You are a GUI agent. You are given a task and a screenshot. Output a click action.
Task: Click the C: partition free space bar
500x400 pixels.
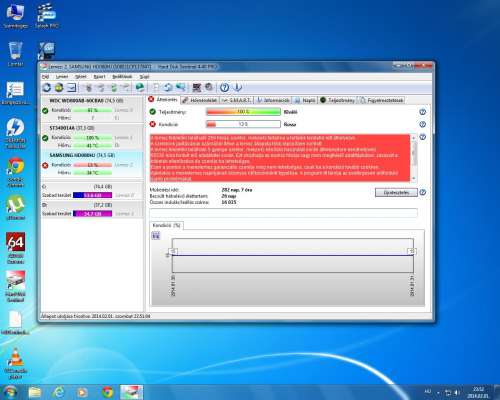pos(93,195)
